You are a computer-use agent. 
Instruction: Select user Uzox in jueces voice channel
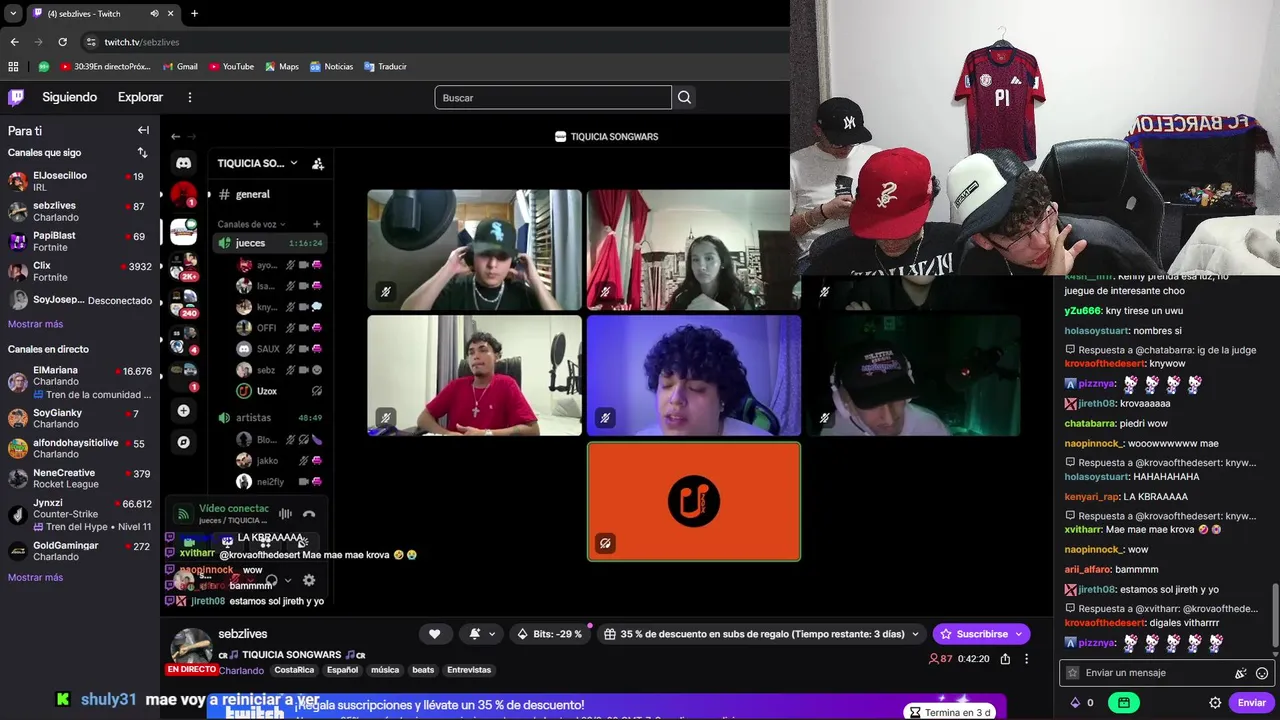(x=280, y=391)
